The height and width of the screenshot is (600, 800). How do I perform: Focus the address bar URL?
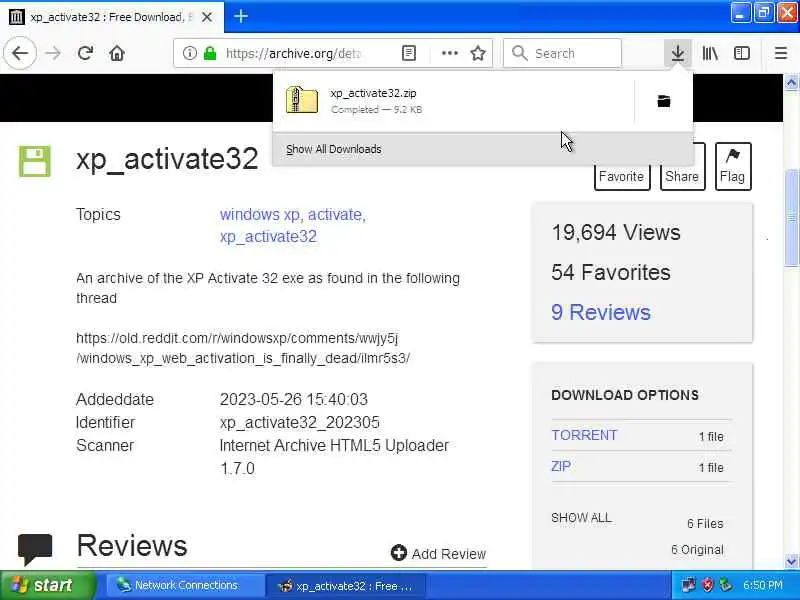pos(294,53)
